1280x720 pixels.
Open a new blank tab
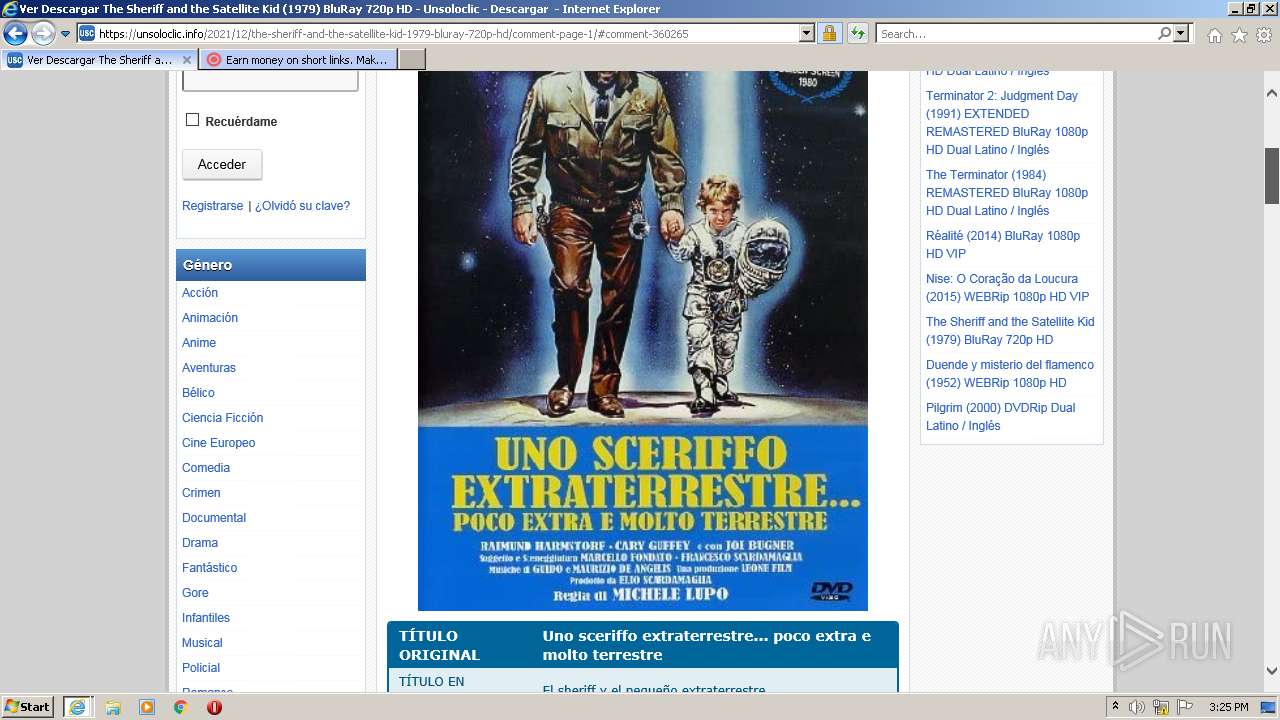[412, 60]
